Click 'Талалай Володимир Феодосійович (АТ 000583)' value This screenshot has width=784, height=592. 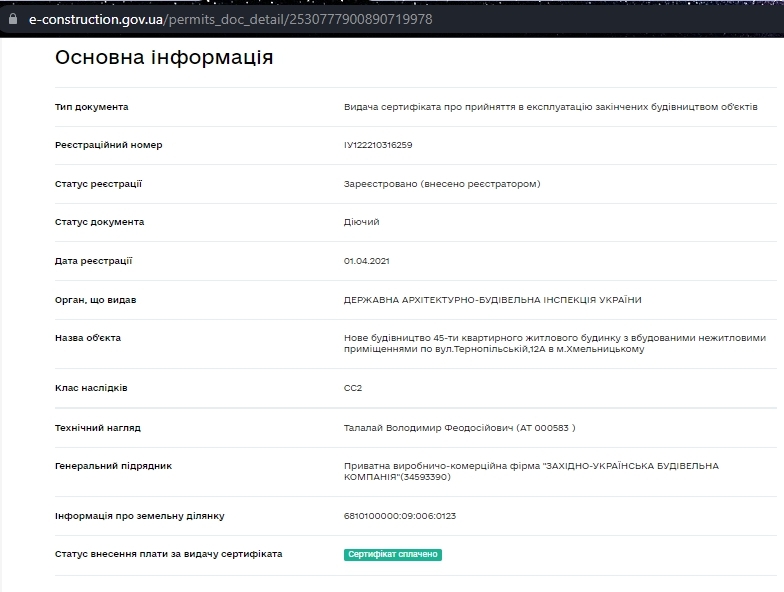click(460, 428)
